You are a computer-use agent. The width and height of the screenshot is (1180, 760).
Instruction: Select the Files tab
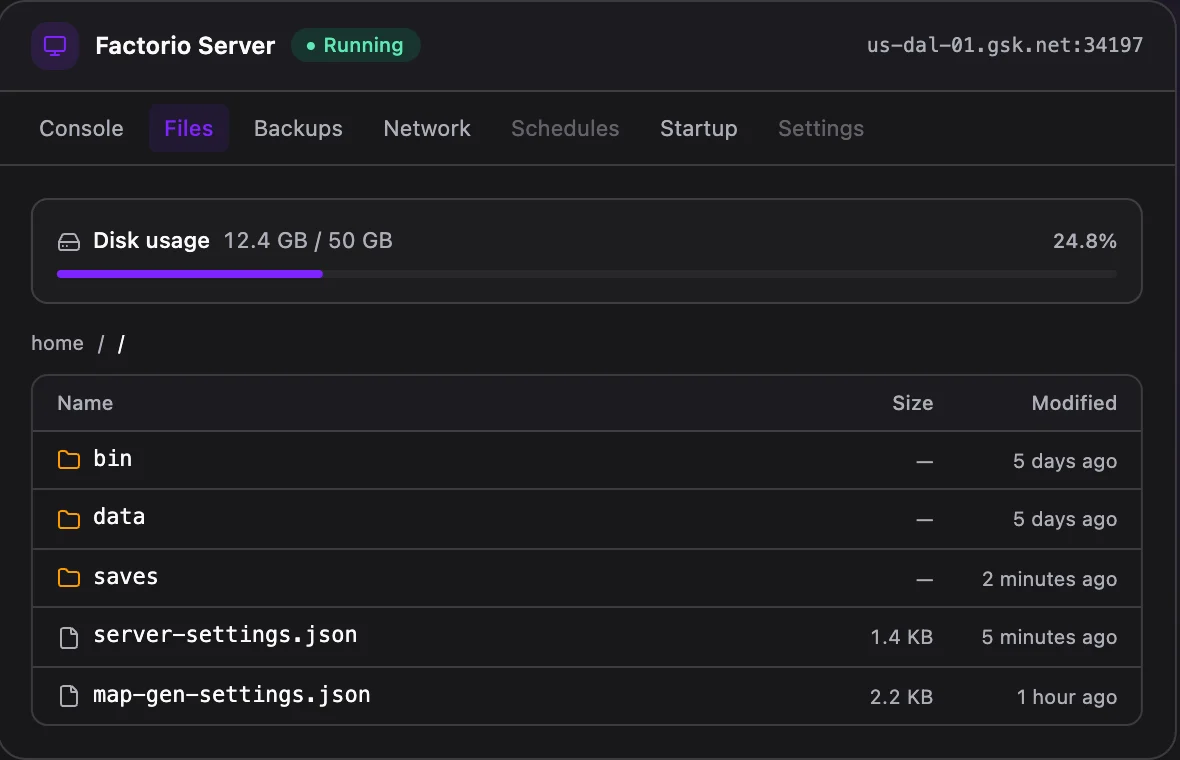pos(189,129)
